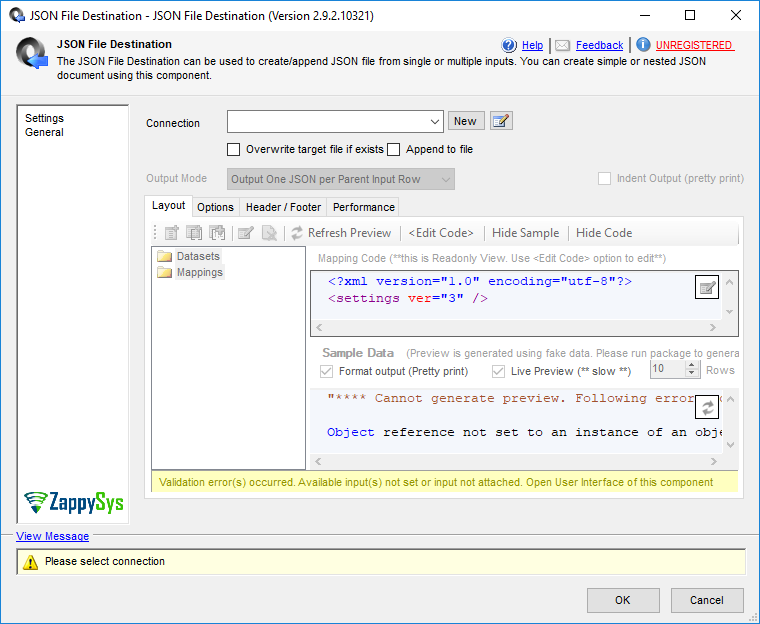Enable Overwrite target file if exists
The image size is (760, 624).
click(x=234, y=149)
